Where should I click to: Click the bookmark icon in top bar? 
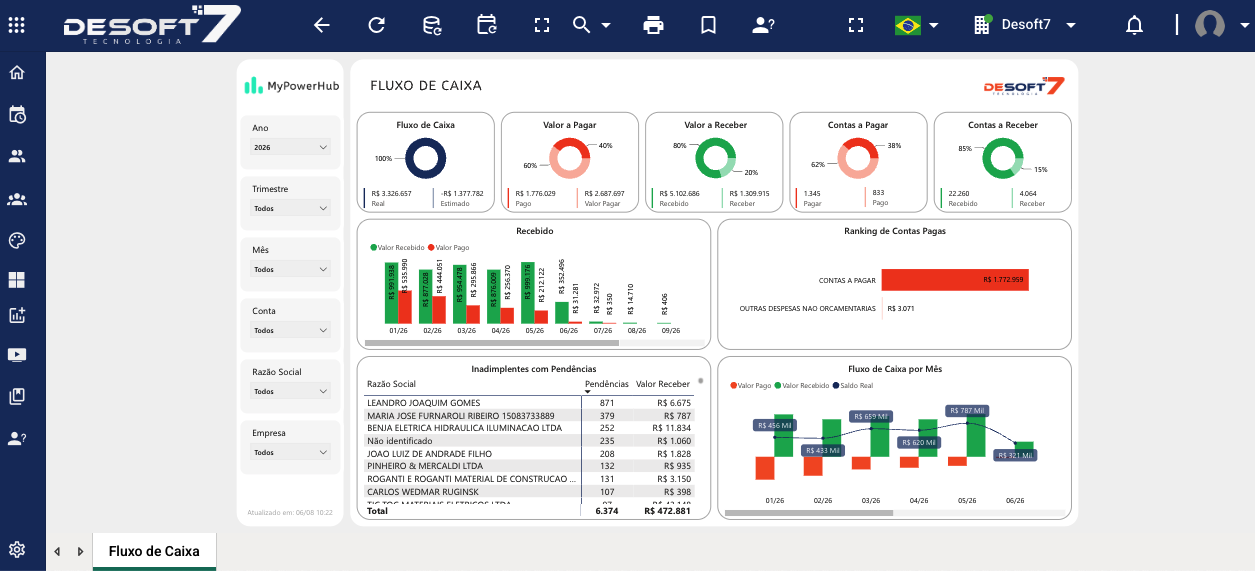click(x=708, y=25)
